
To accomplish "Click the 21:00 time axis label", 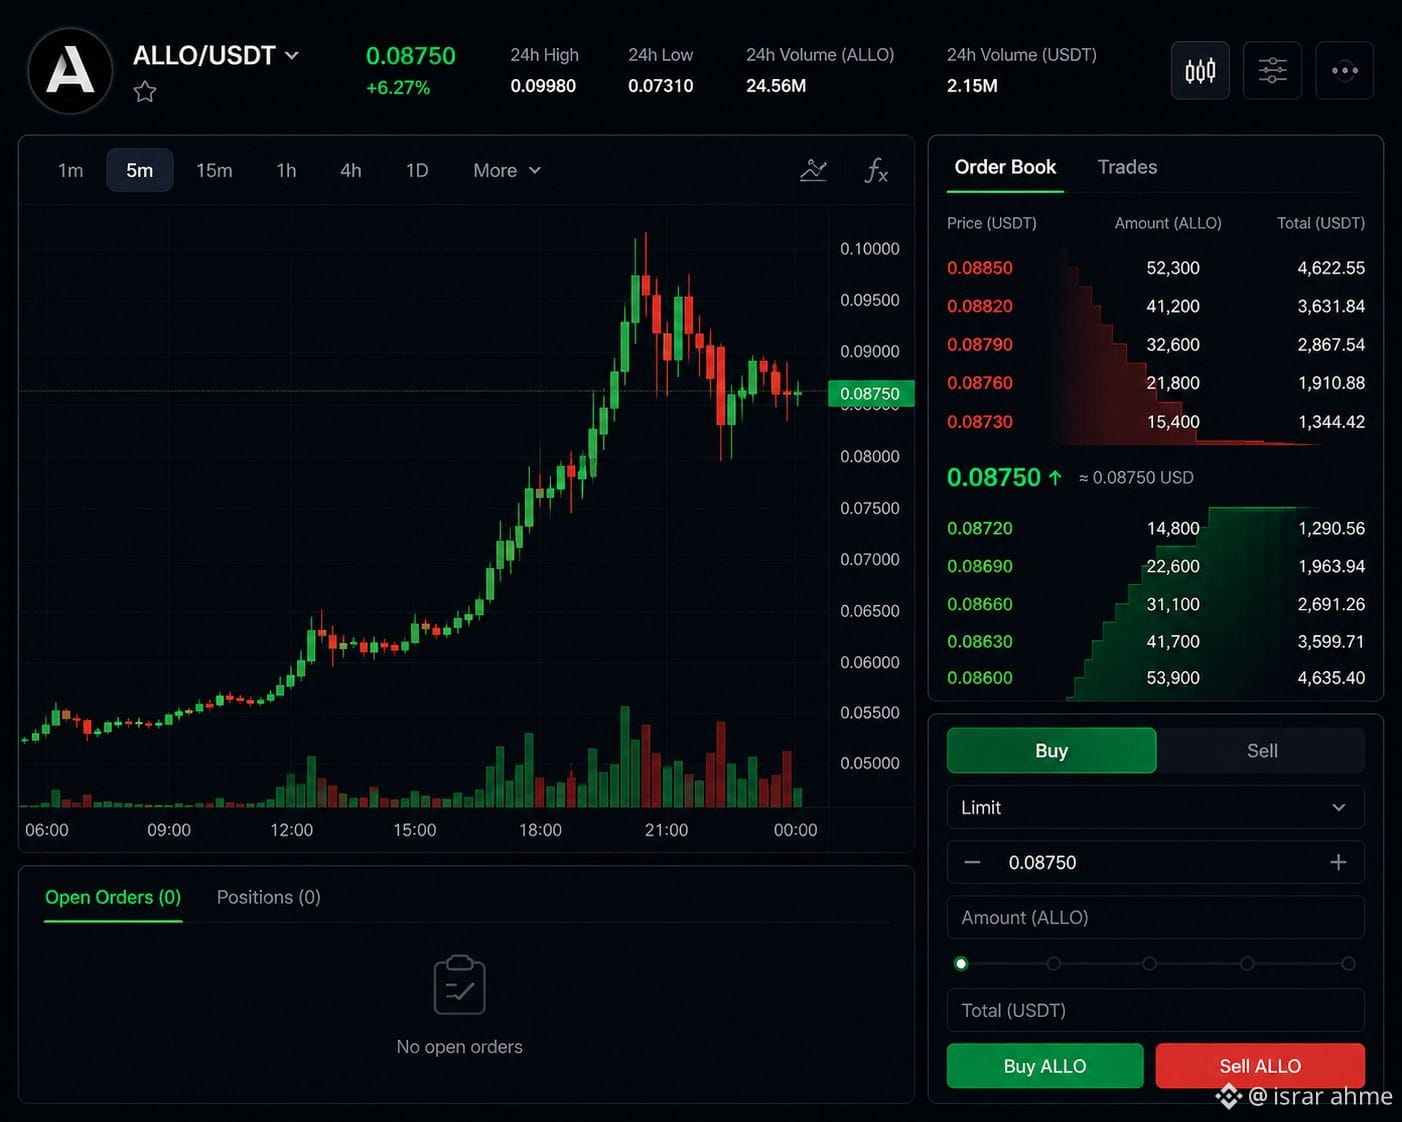I will tap(666, 830).
